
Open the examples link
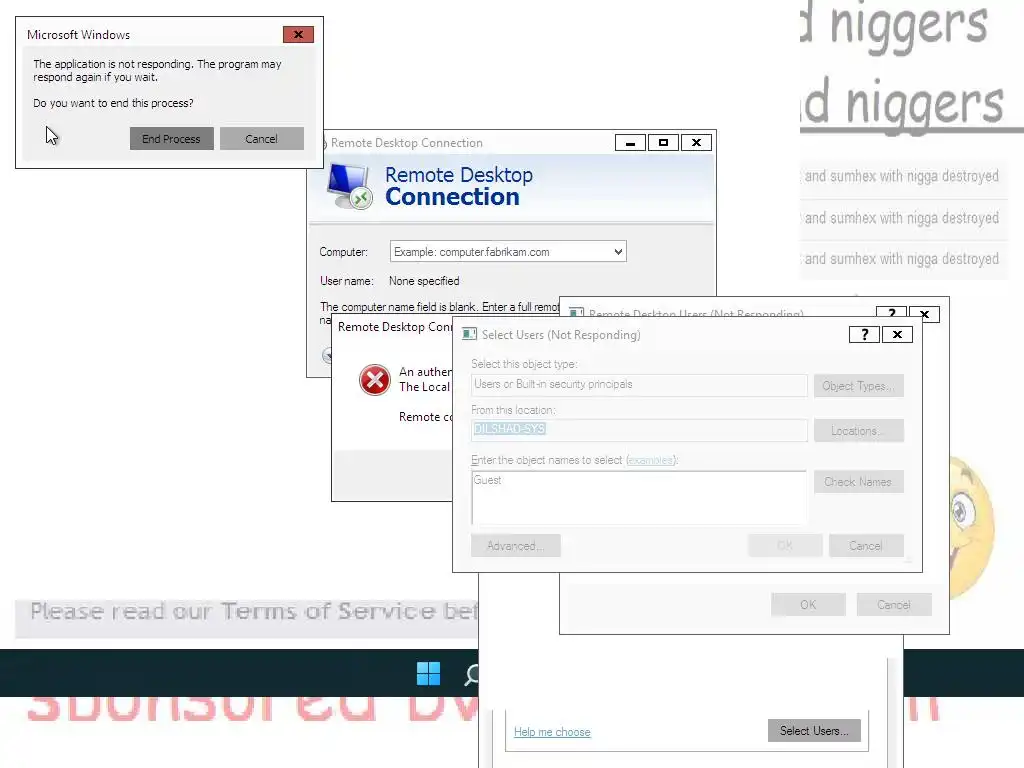[650, 460]
